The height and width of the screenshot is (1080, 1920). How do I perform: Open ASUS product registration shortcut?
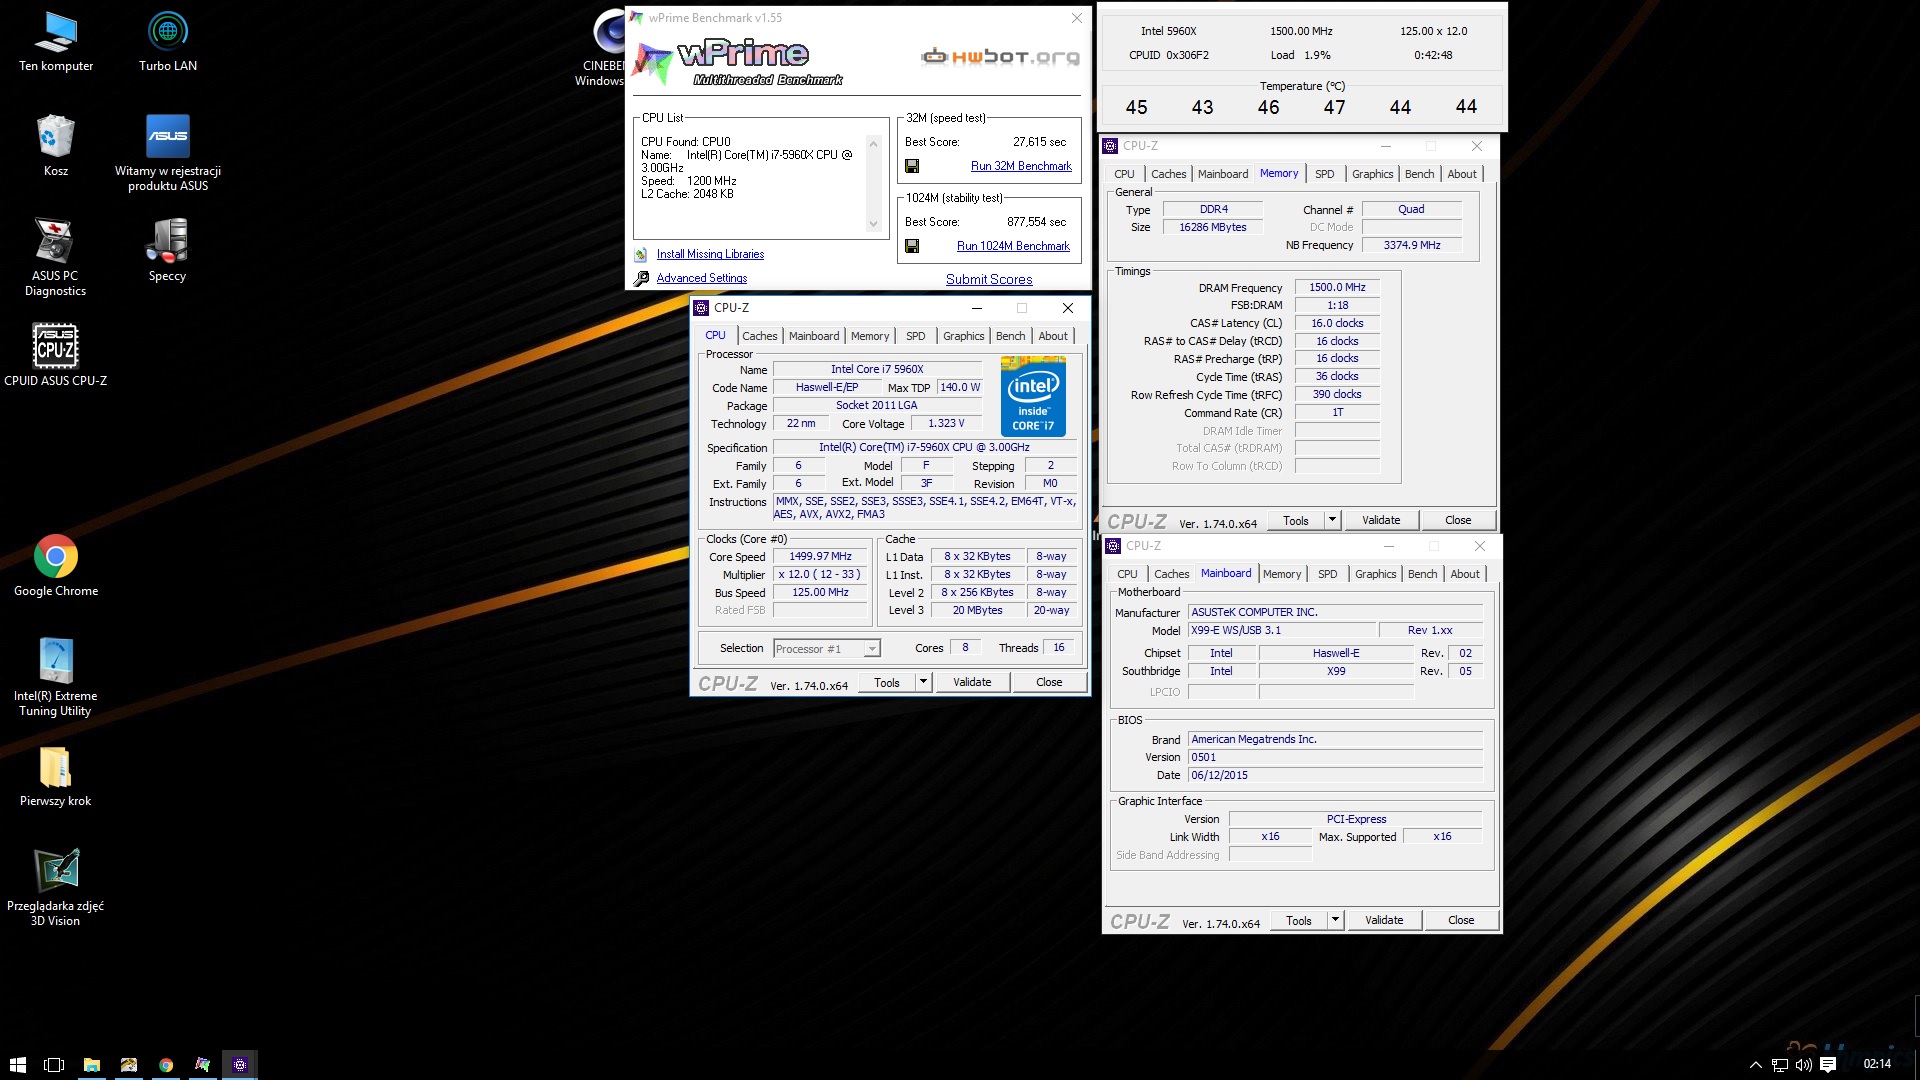pyautogui.click(x=168, y=152)
